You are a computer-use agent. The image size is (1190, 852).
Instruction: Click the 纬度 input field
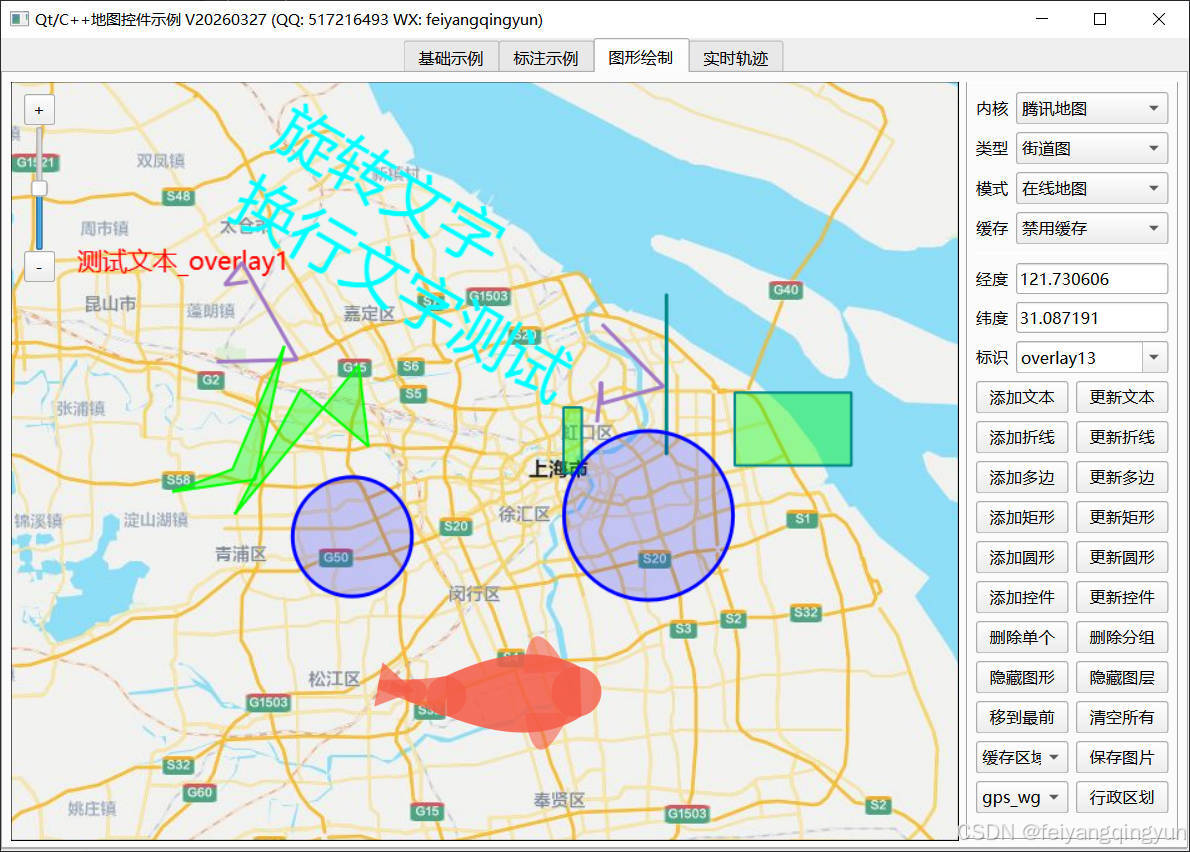click(x=1091, y=318)
